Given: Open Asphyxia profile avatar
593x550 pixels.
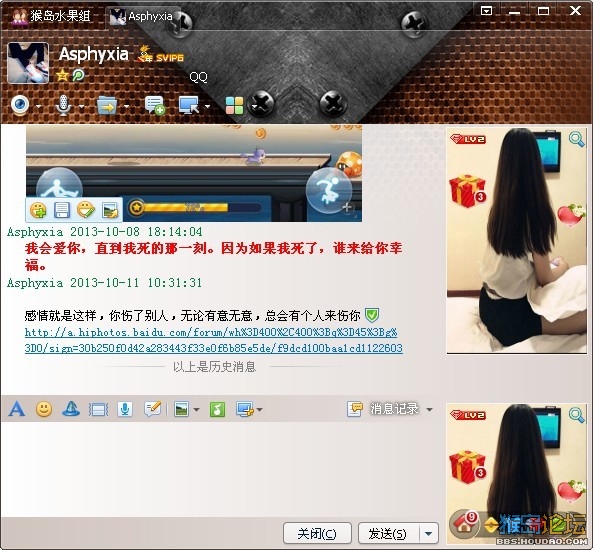Looking at the screenshot, I should point(28,62).
